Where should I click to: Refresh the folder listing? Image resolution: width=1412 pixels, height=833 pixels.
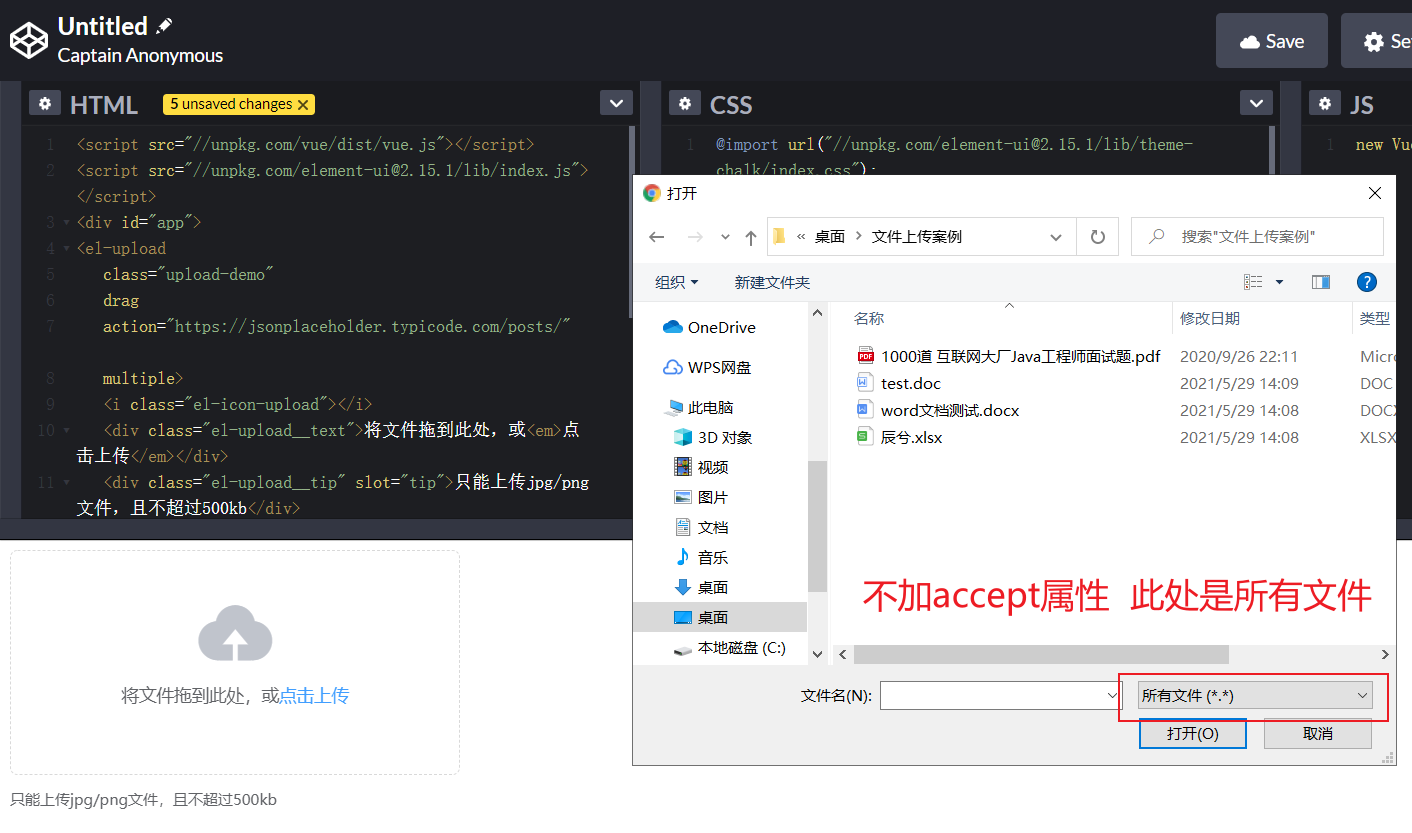point(1097,237)
